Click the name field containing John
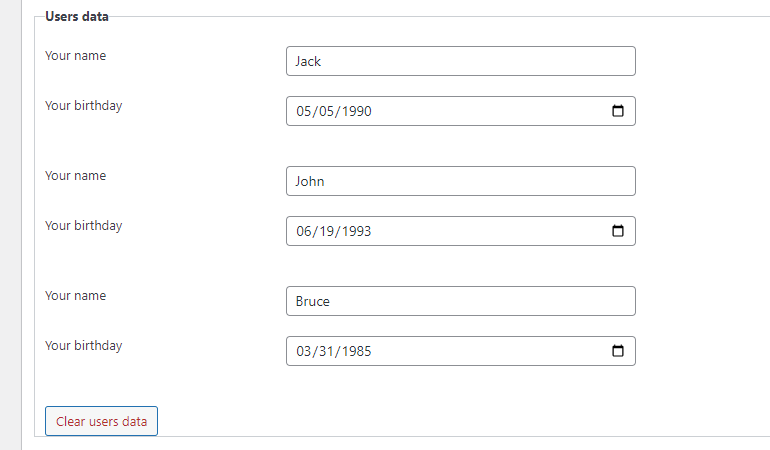The image size is (770, 450). (x=460, y=181)
